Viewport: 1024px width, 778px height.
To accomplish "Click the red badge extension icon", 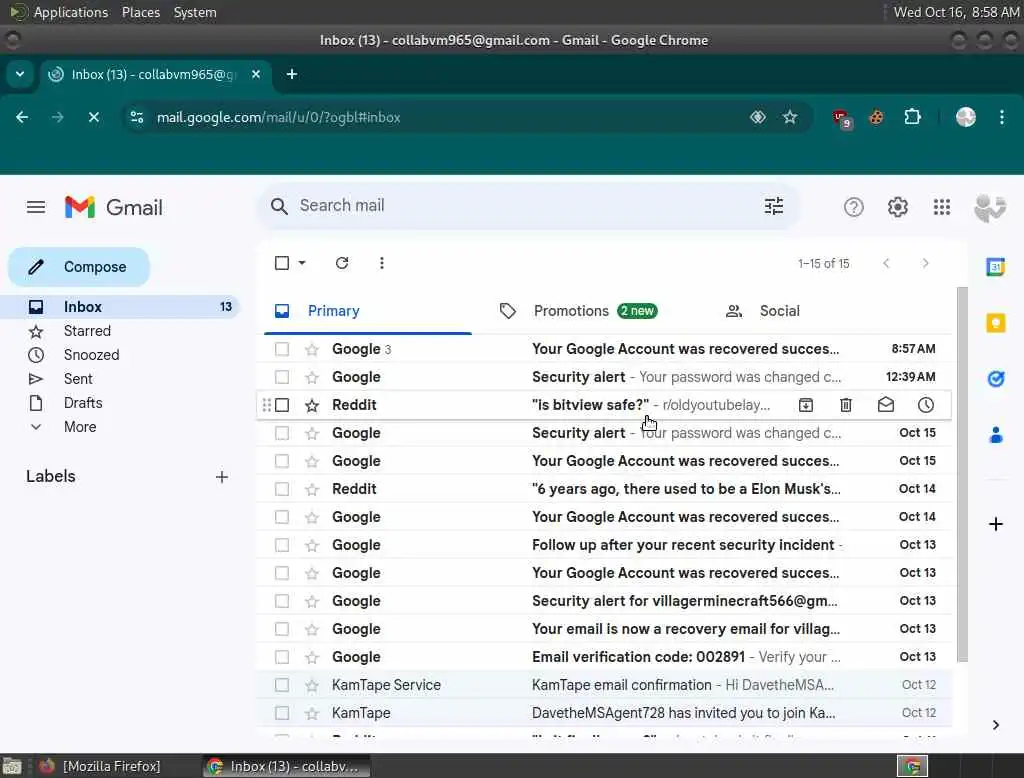I will click(842, 119).
